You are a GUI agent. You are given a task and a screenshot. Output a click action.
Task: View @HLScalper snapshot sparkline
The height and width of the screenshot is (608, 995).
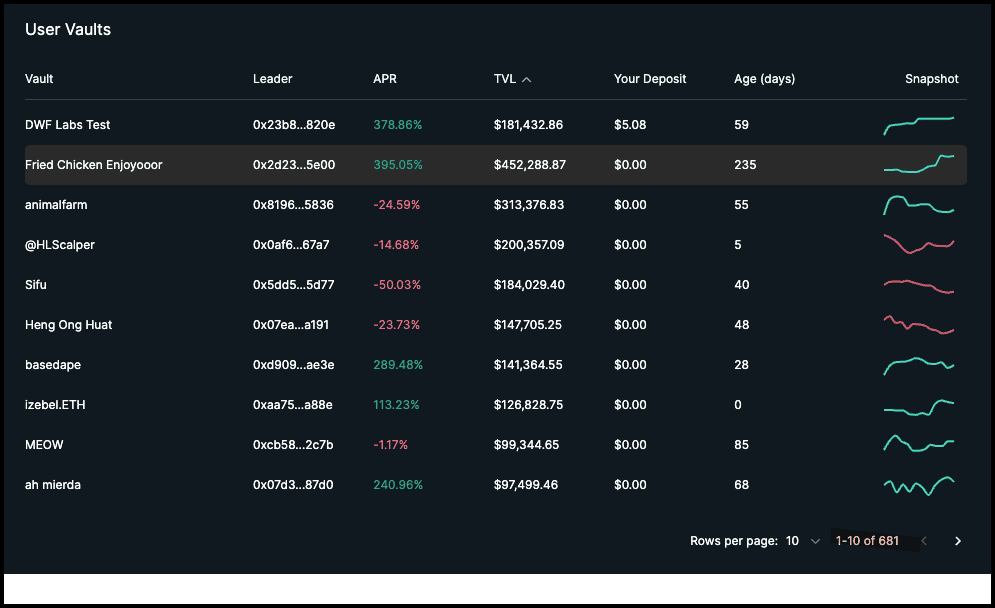919,244
